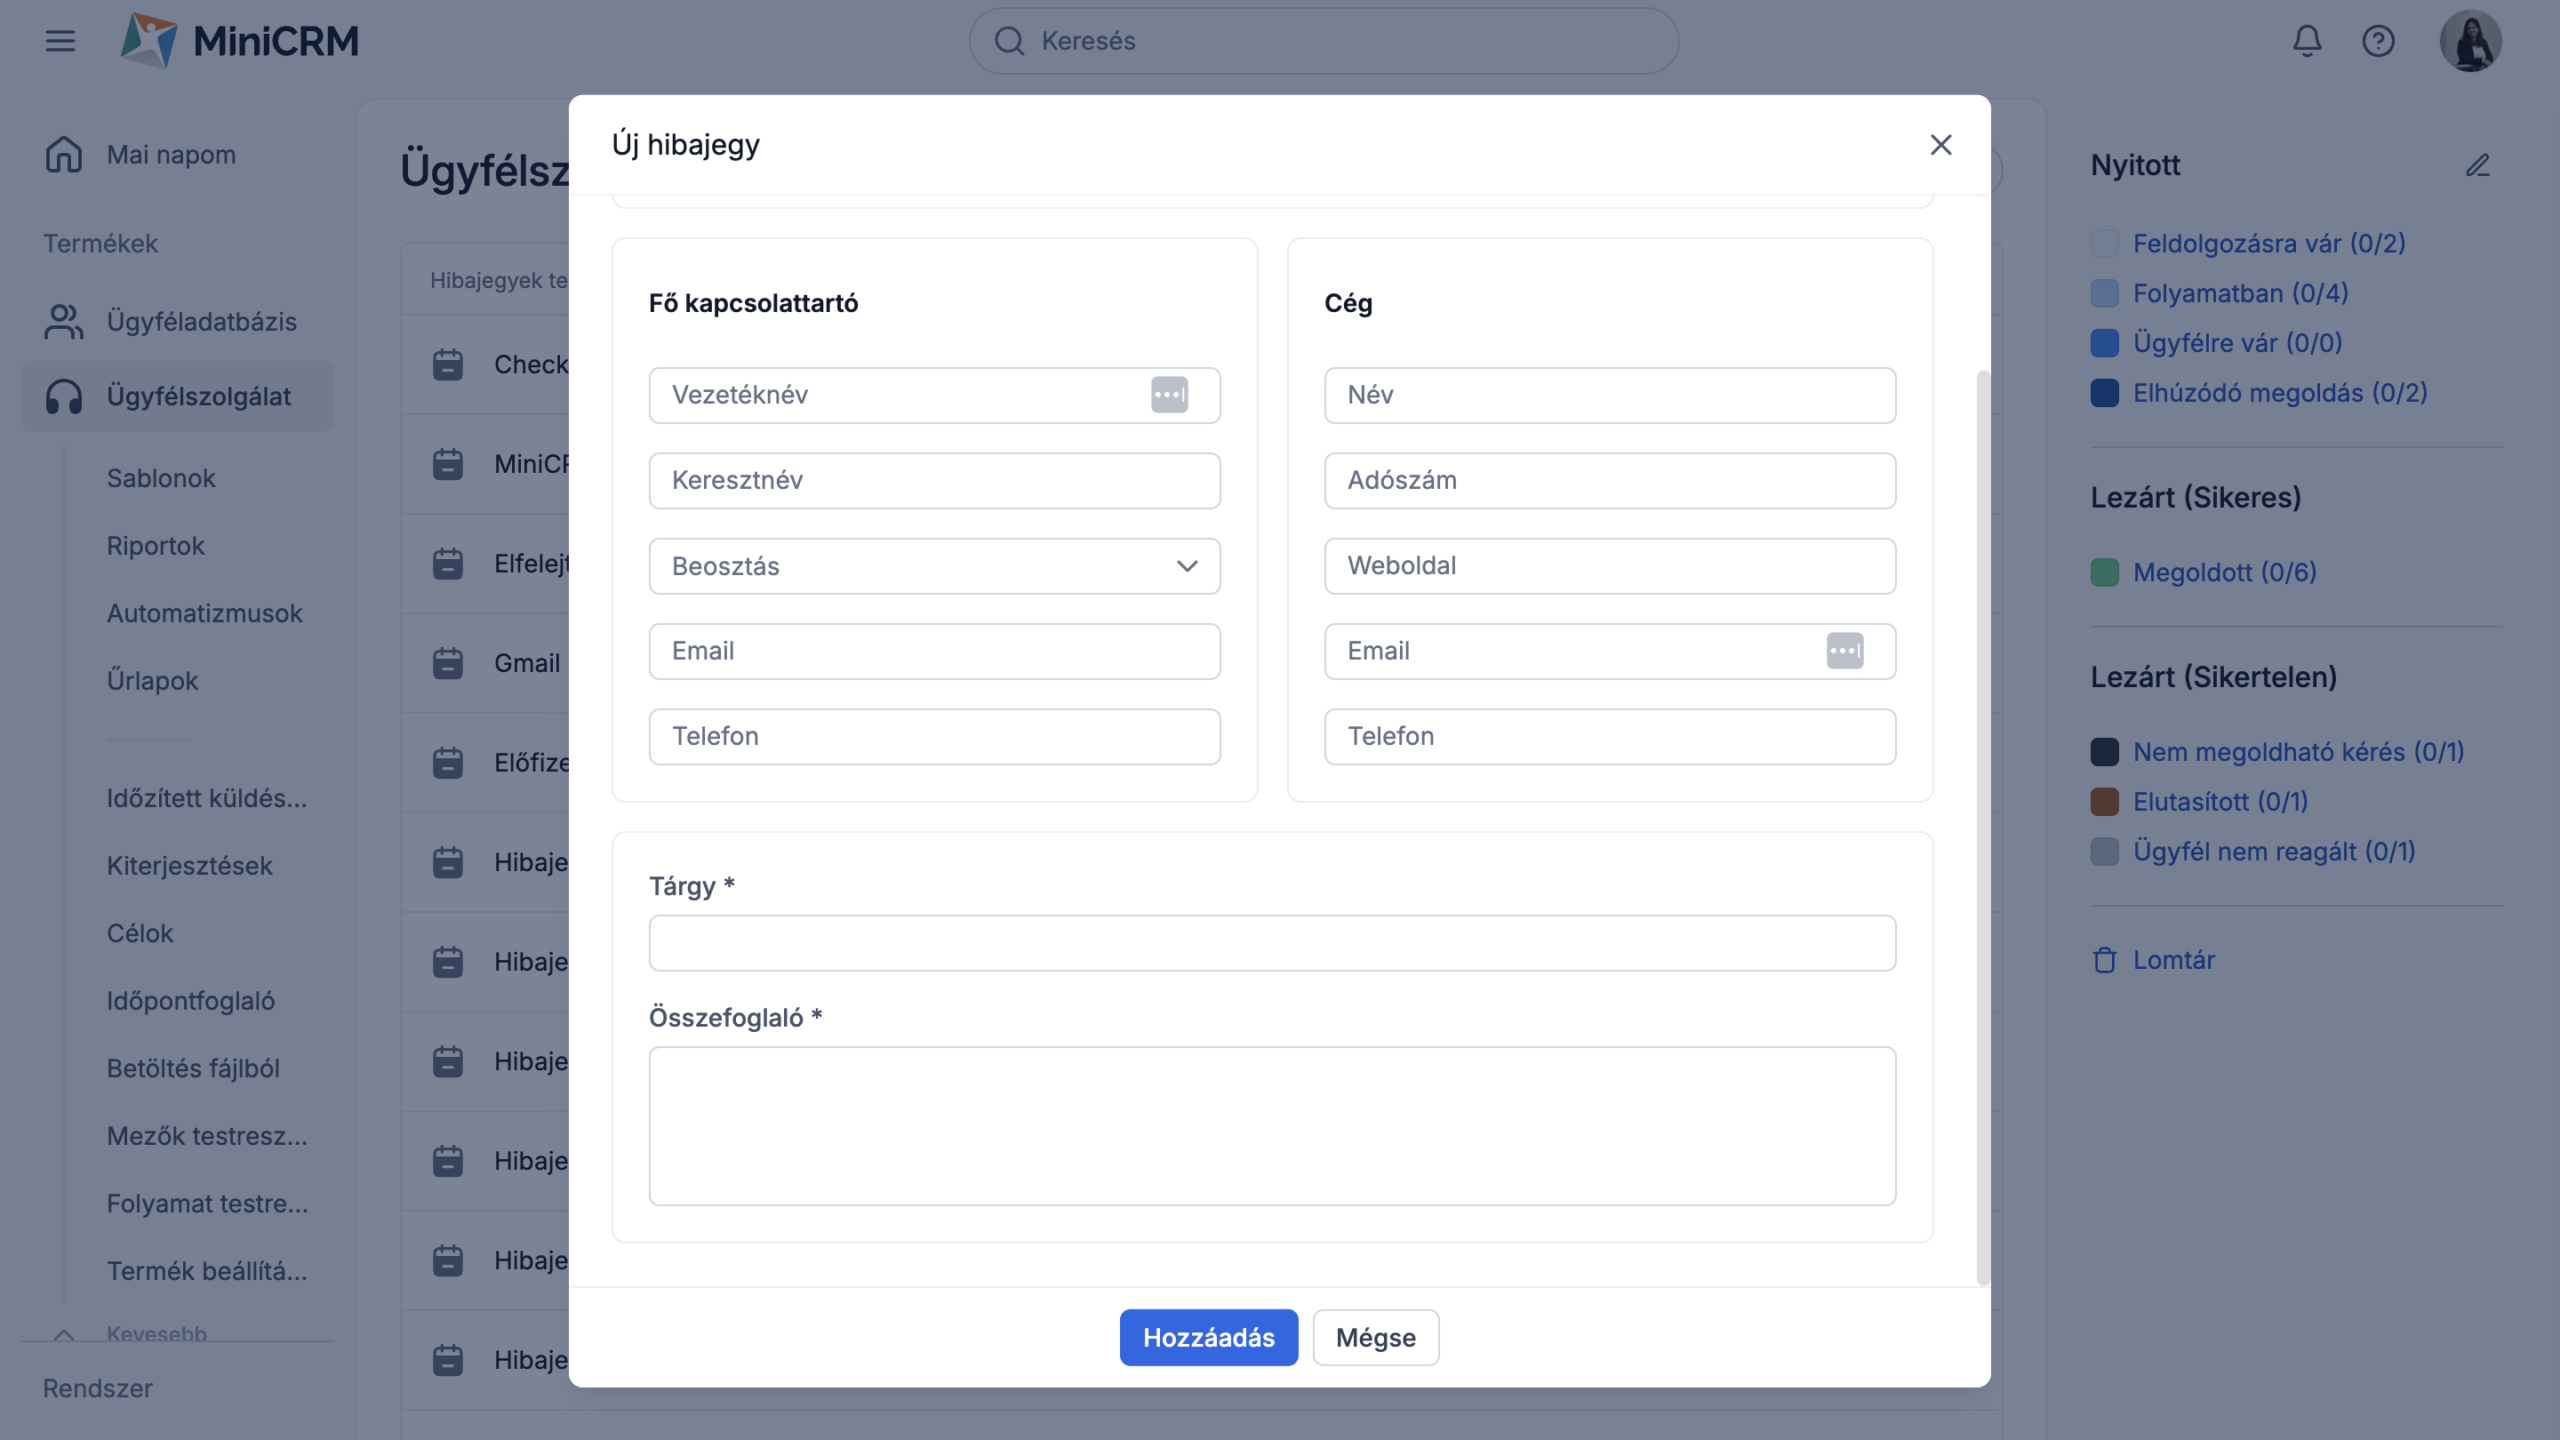
Task: Click the Mégse button
Action: tap(1375, 1337)
